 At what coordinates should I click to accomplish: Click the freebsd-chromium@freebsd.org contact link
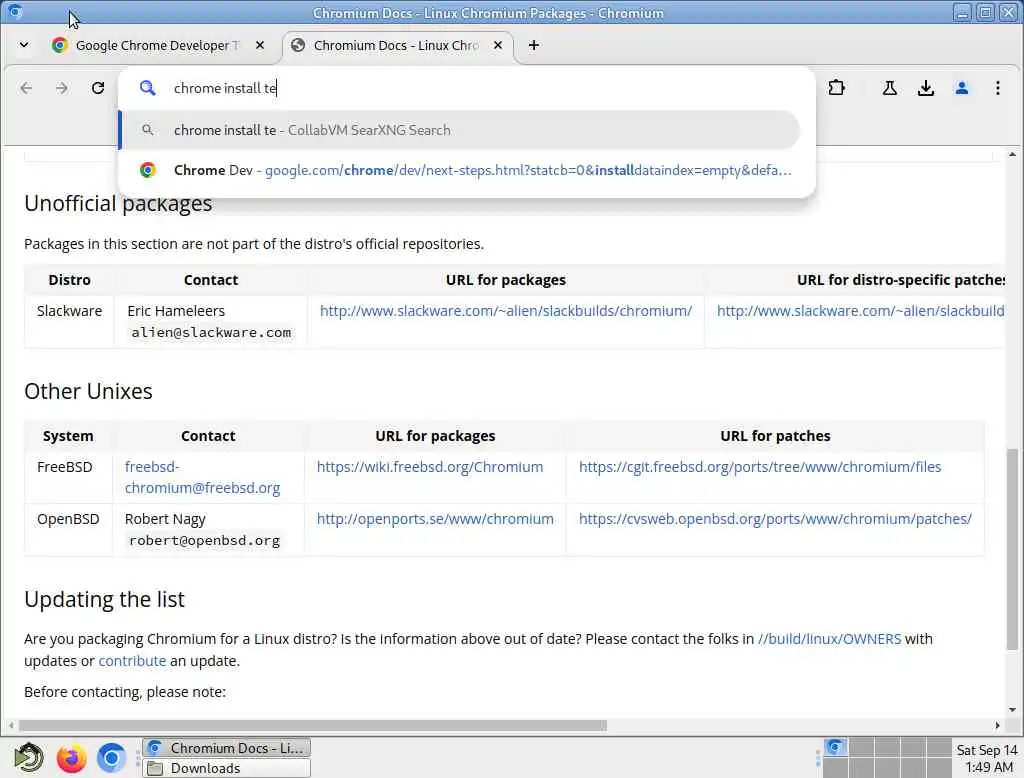tap(202, 478)
